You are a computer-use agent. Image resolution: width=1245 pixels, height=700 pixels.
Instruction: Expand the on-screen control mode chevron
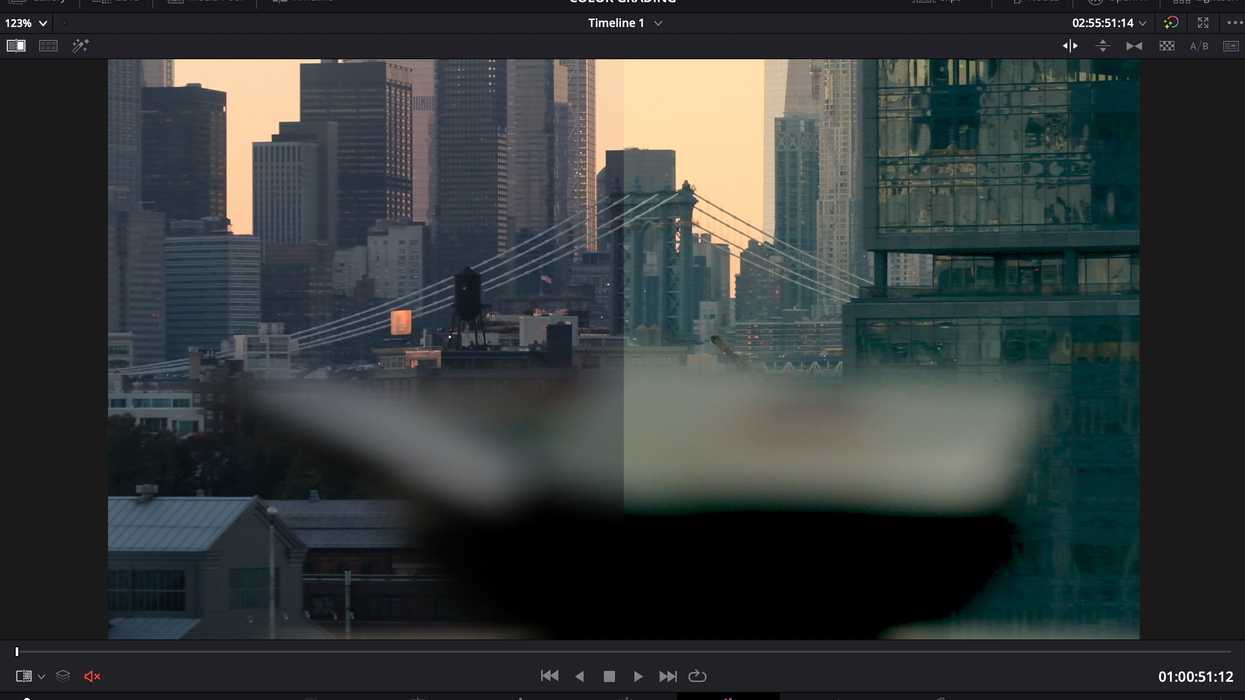pyautogui.click(x=41, y=677)
